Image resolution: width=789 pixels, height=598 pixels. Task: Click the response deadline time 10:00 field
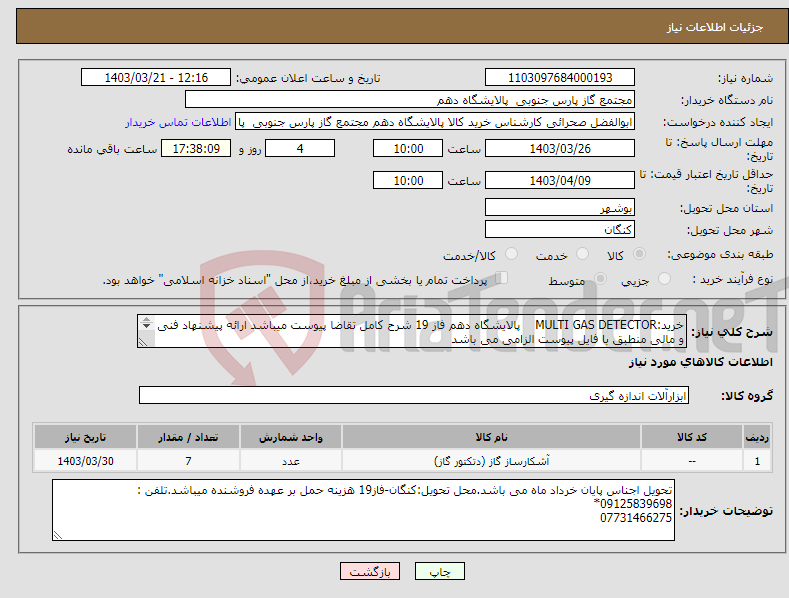click(x=408, y=148)
